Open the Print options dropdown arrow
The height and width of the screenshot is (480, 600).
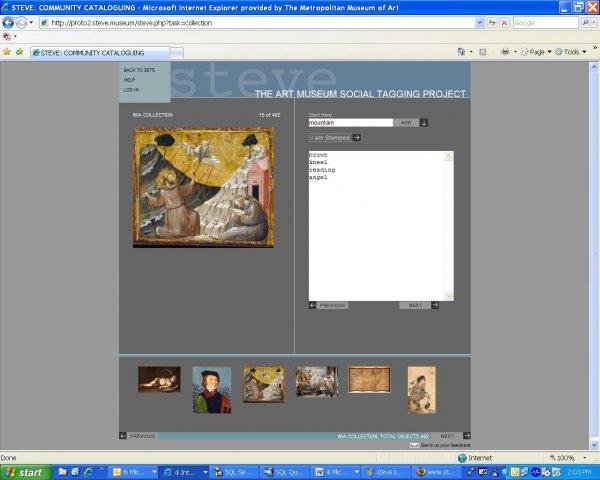[x=515, y=52]
